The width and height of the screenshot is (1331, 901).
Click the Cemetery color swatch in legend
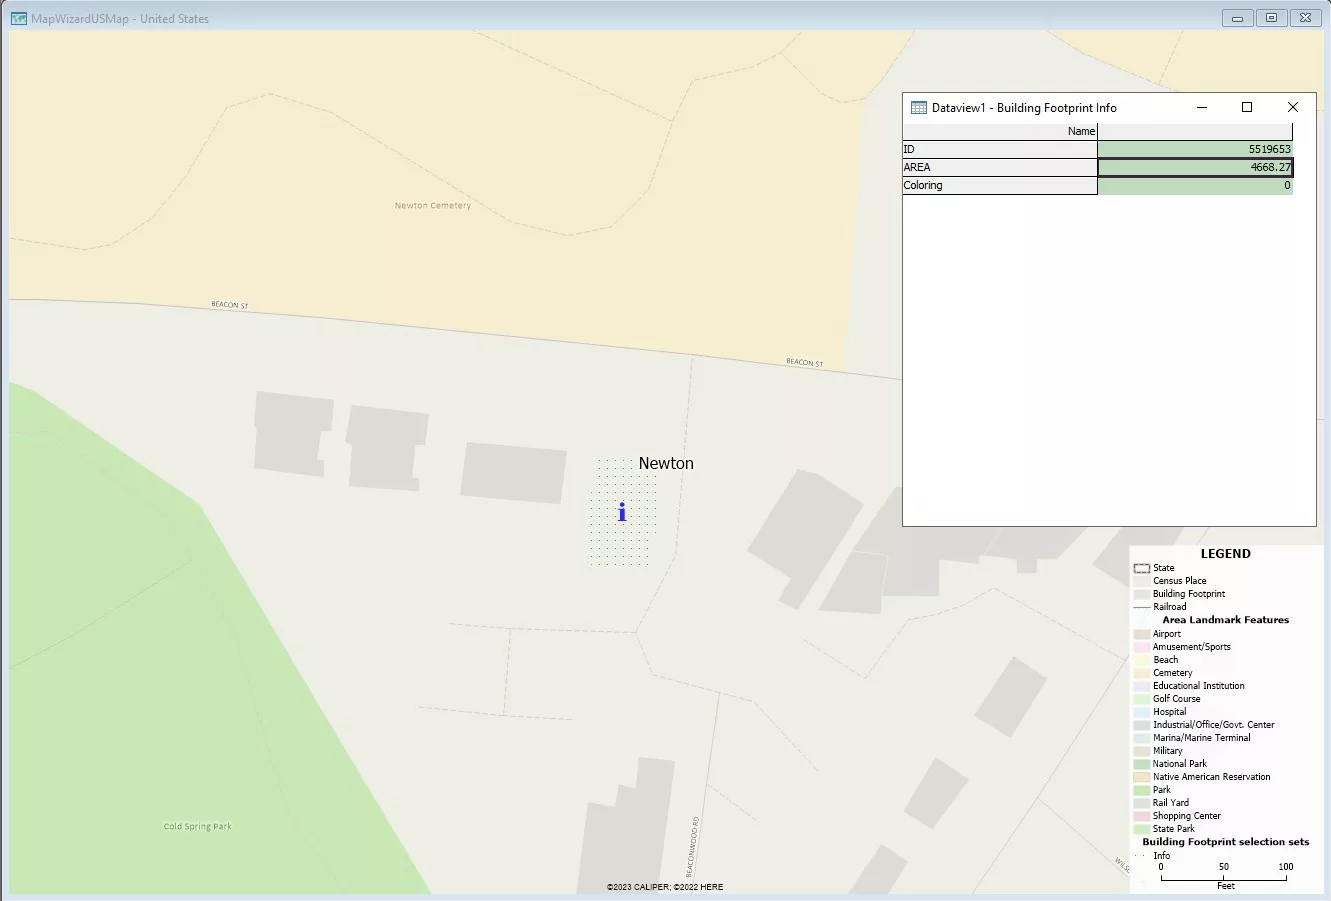tap(1141, 673)
